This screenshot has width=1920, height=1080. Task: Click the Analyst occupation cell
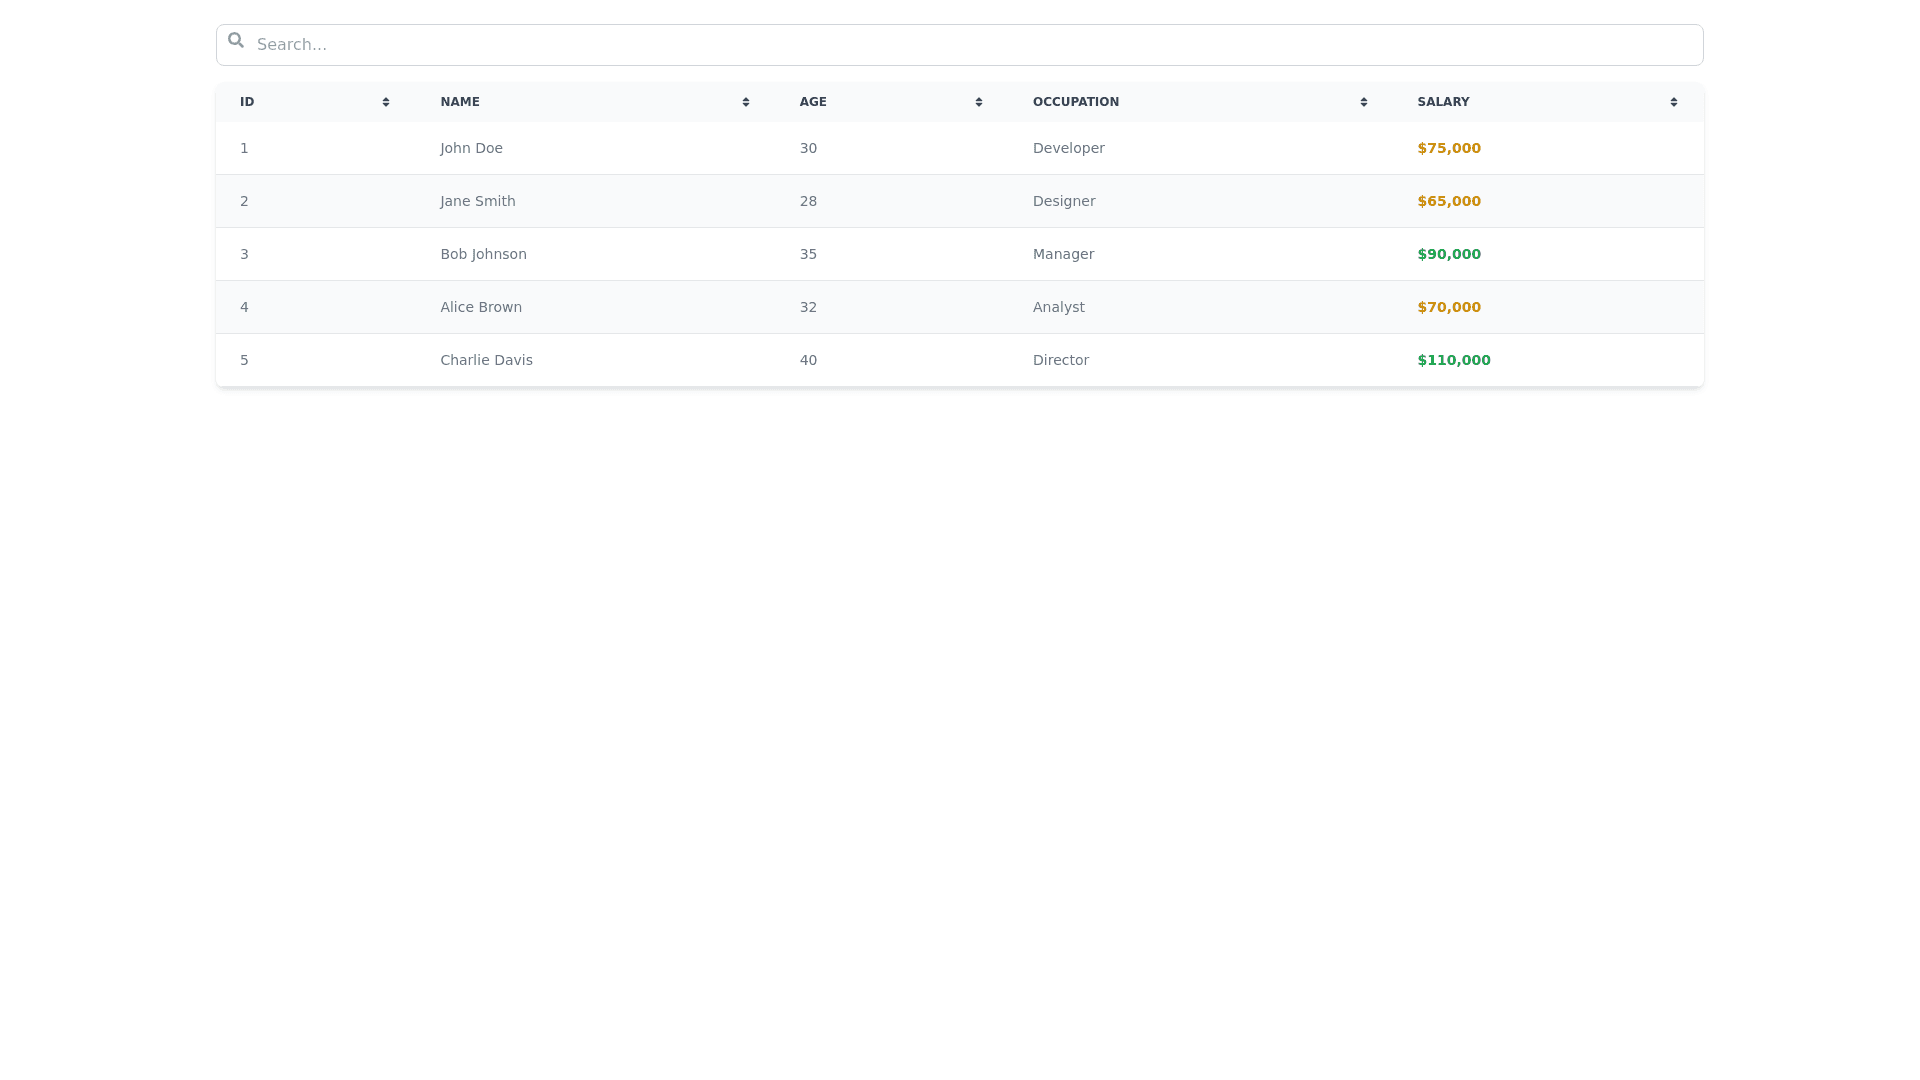[1058, 307]
